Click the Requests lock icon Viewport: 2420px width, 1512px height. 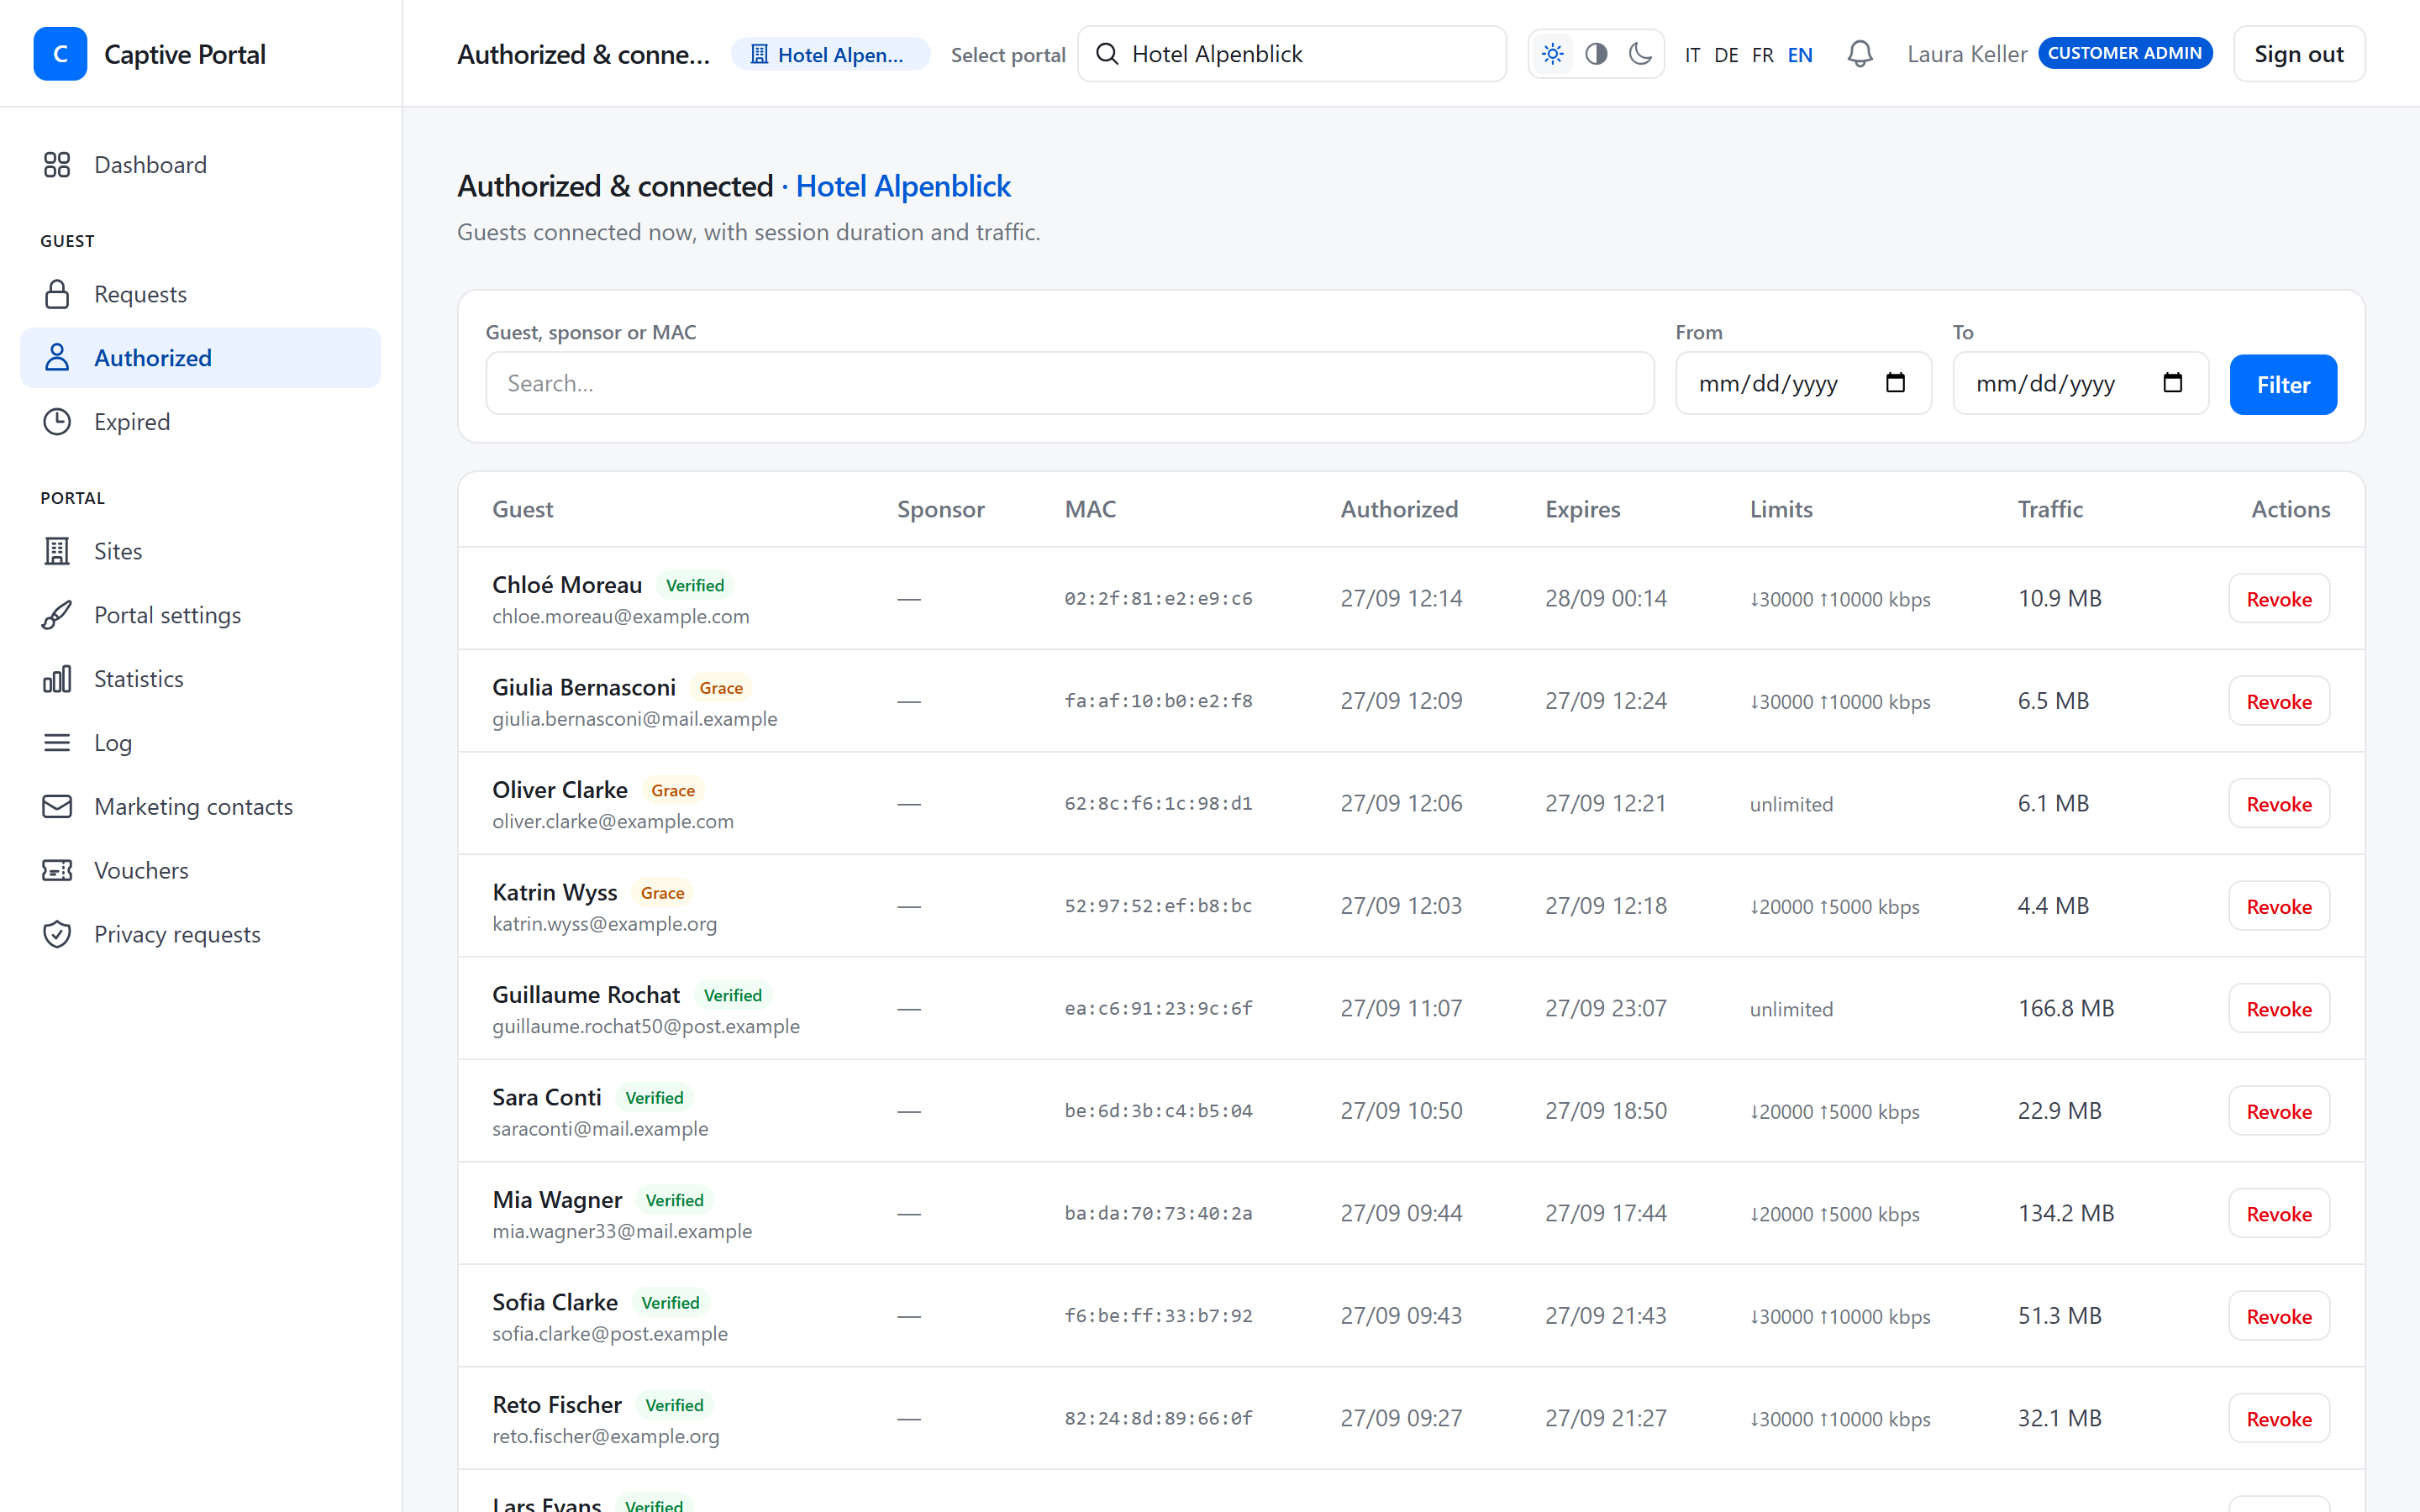57,294
